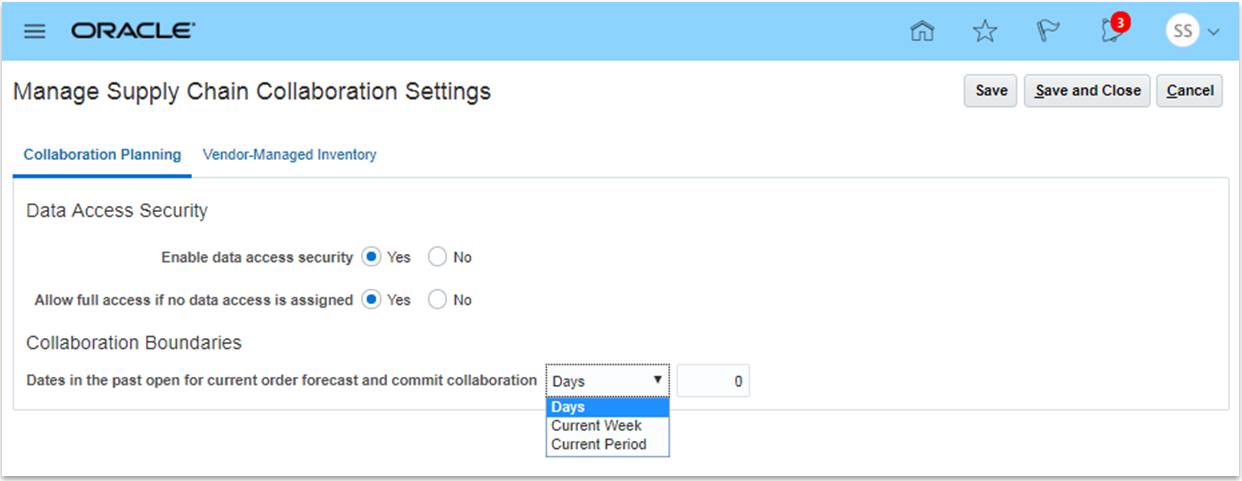Select No for Enable data access security
Screen dimensions: 1242x481
[437, 257]
